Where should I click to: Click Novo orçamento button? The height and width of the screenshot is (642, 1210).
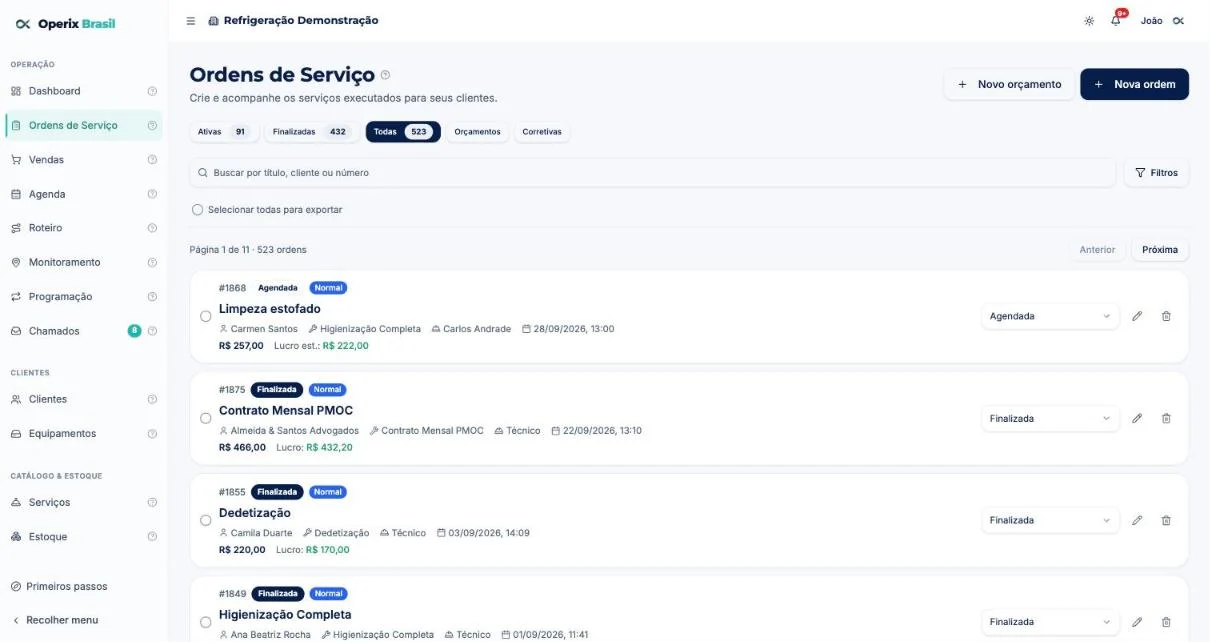(x=1009, y=85)
